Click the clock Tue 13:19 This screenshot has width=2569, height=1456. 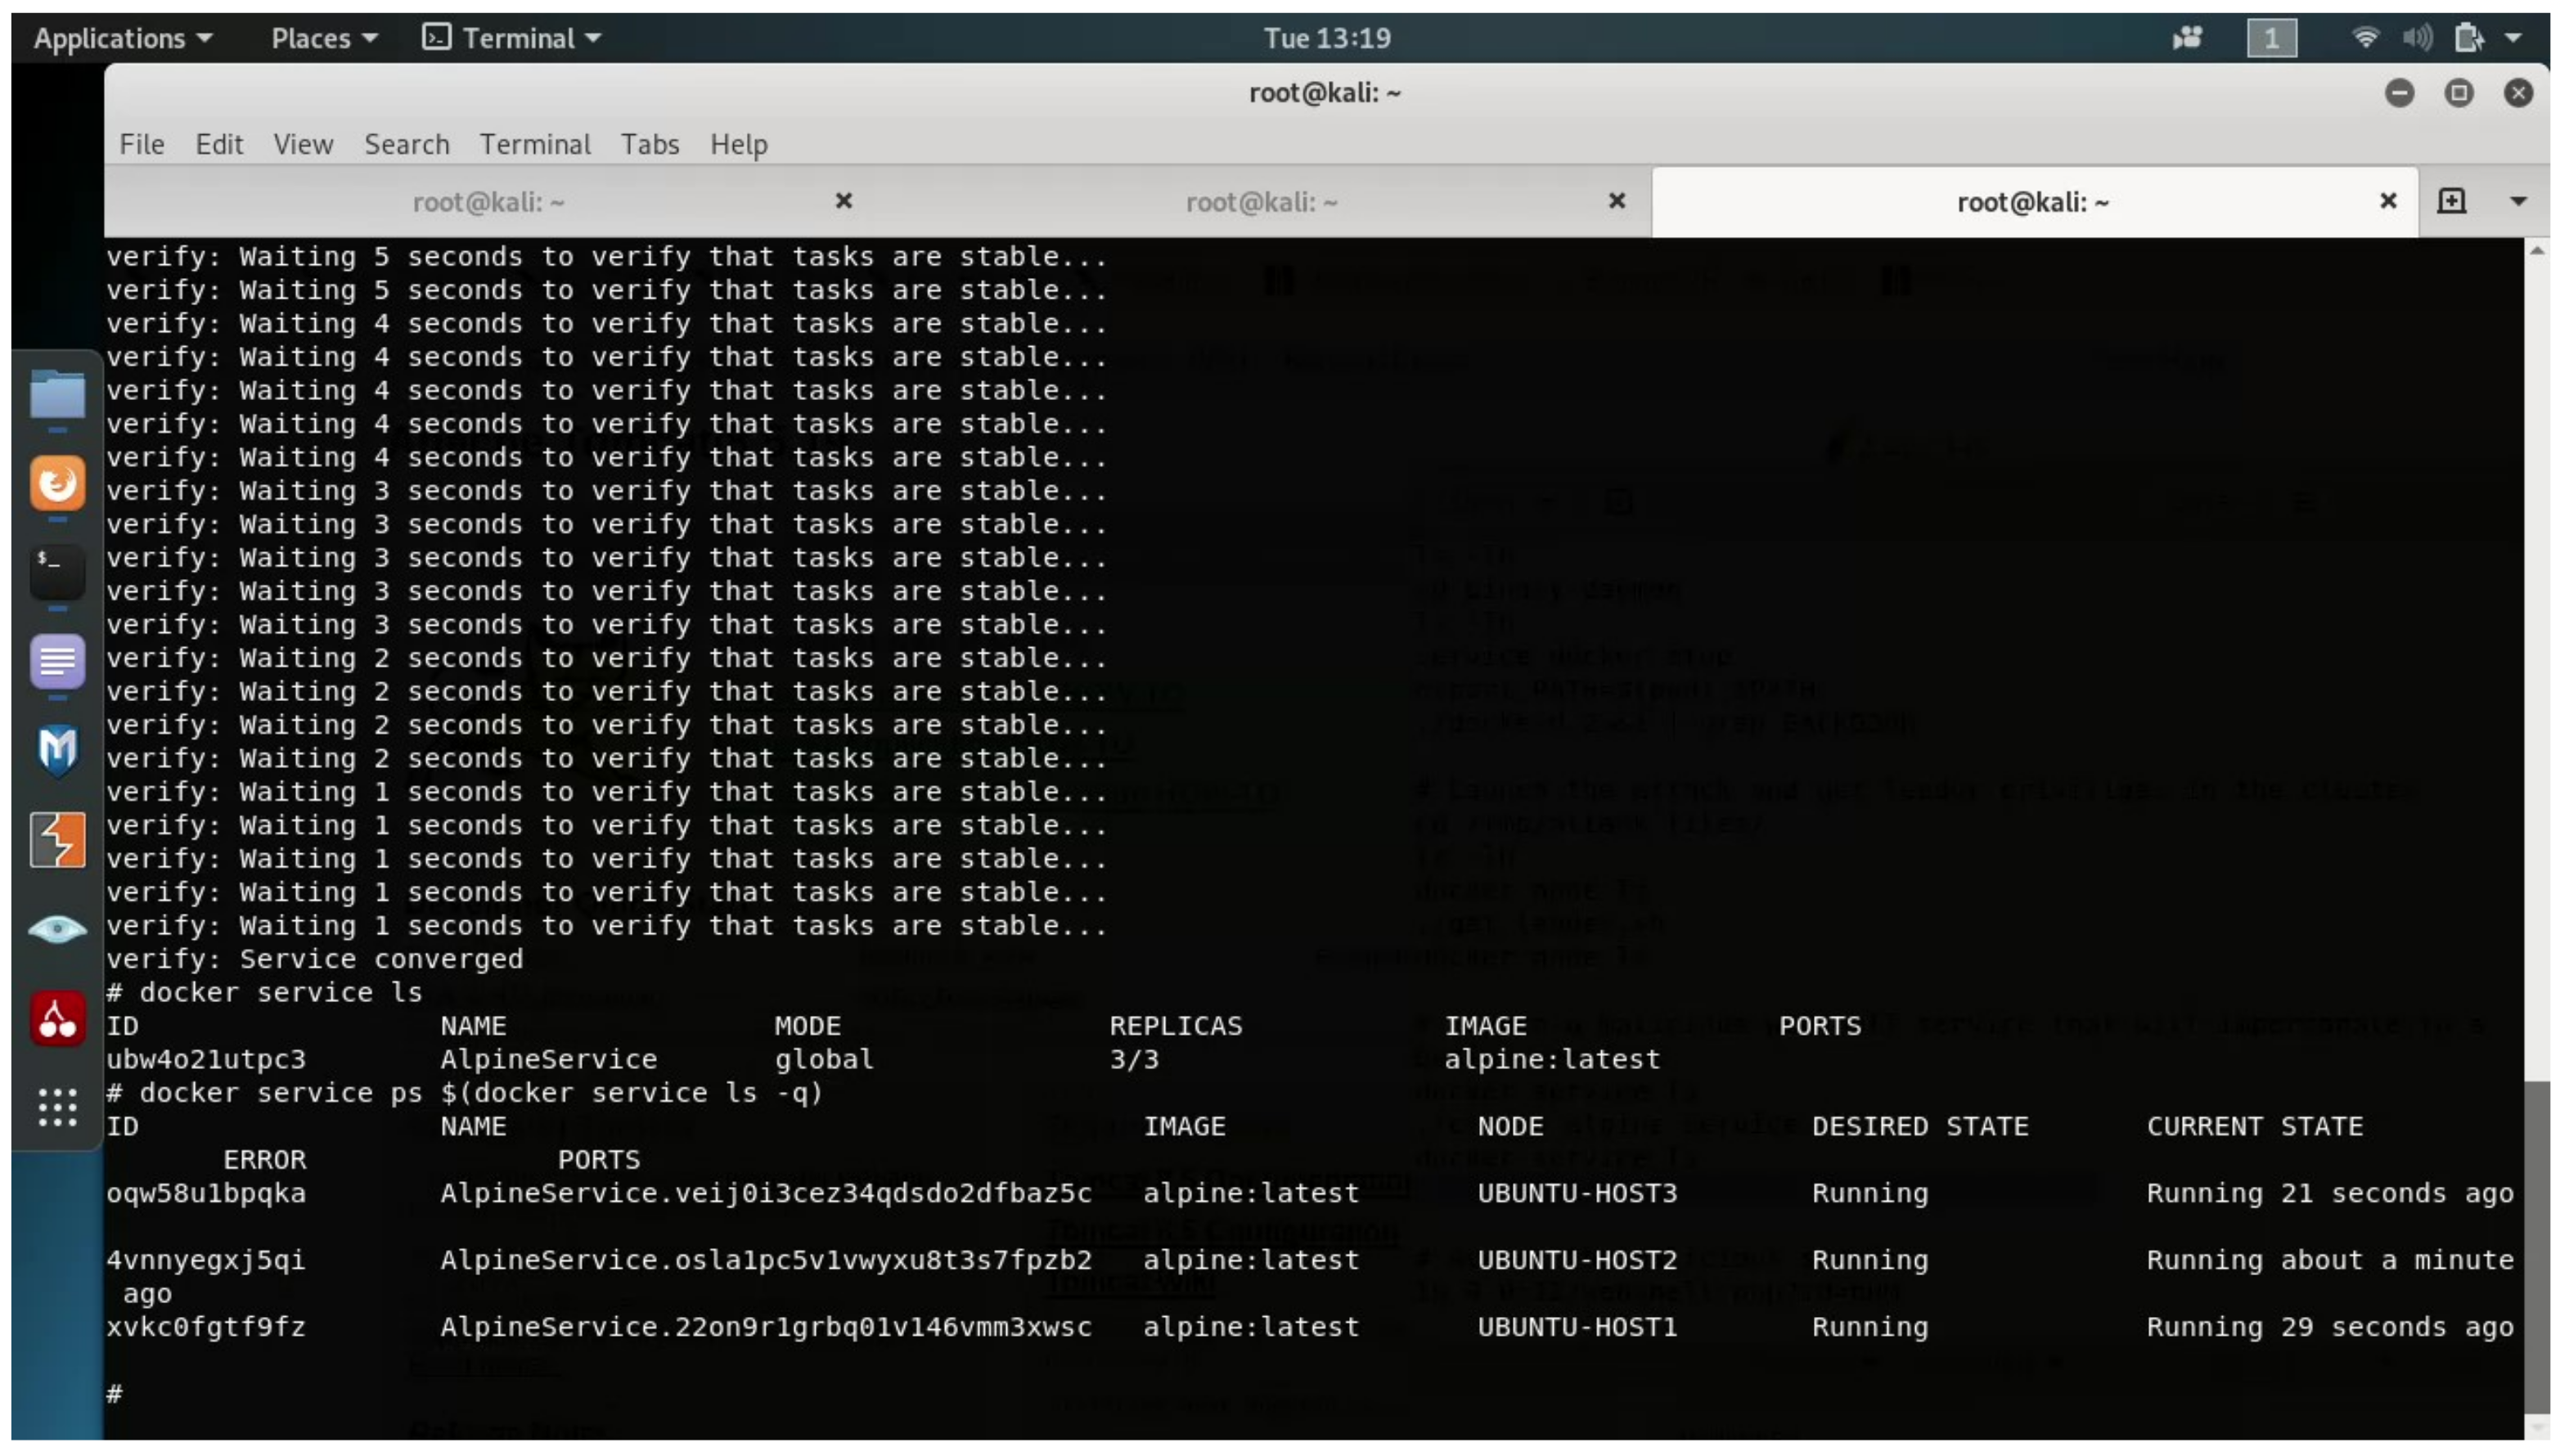(x=1326, y=38)
